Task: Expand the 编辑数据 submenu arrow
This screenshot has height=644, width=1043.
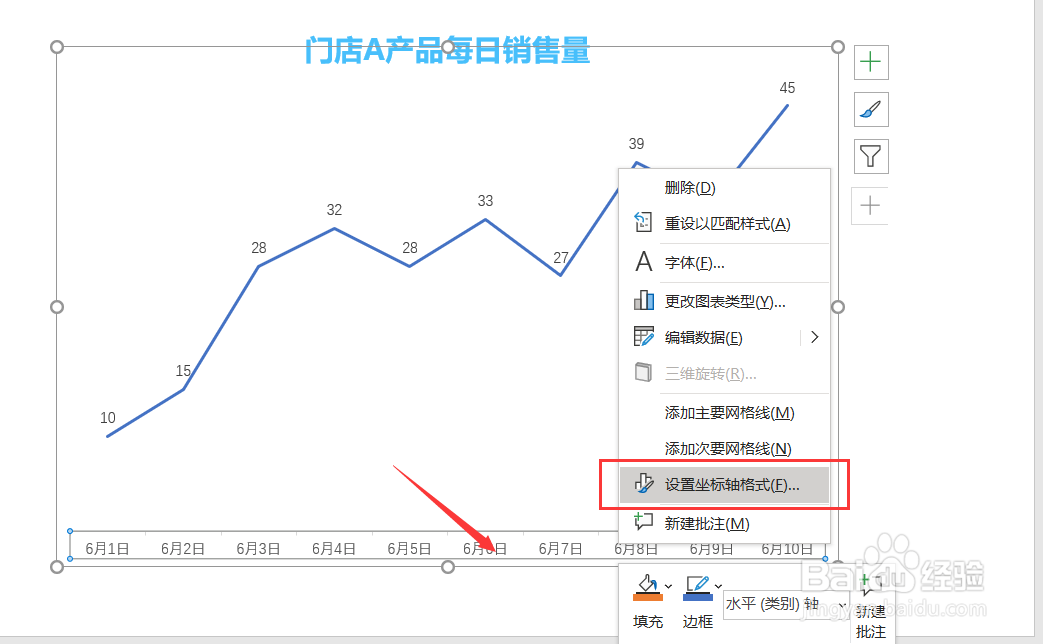Action: [815, 337]
